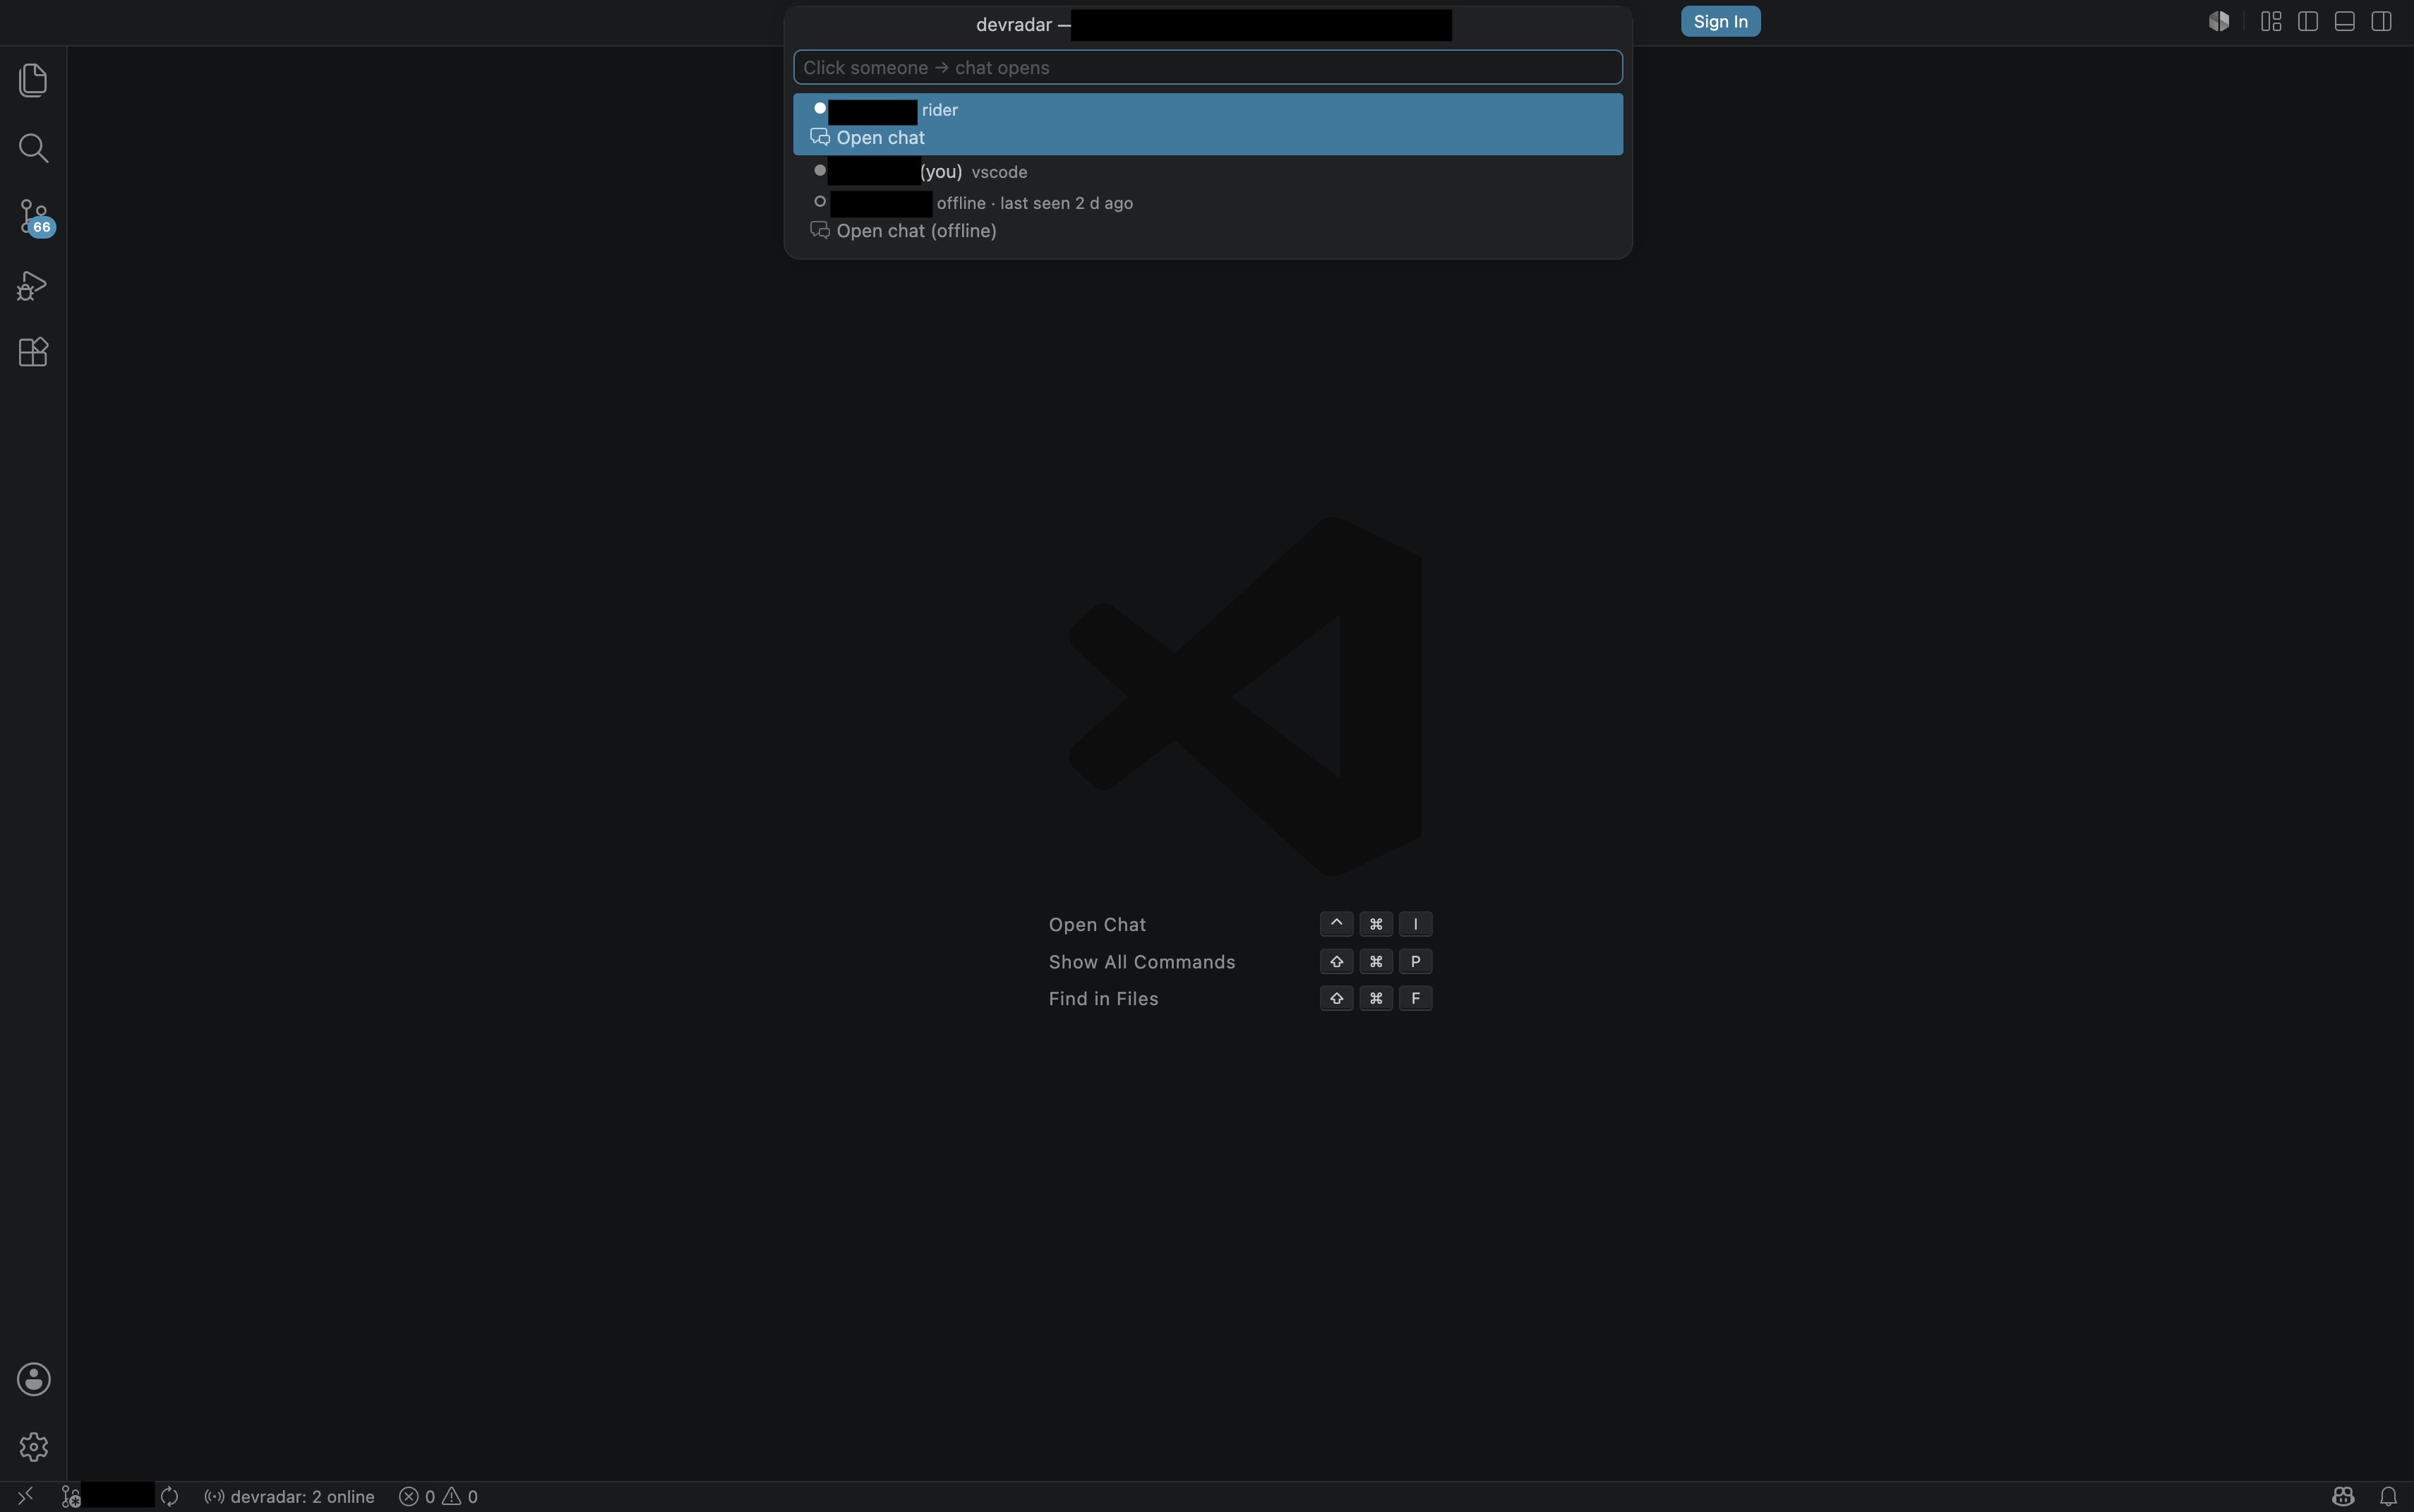Focus the 'Click someone → chat opens' input
The image size is (2414, 1512).
click(1208, 67)
